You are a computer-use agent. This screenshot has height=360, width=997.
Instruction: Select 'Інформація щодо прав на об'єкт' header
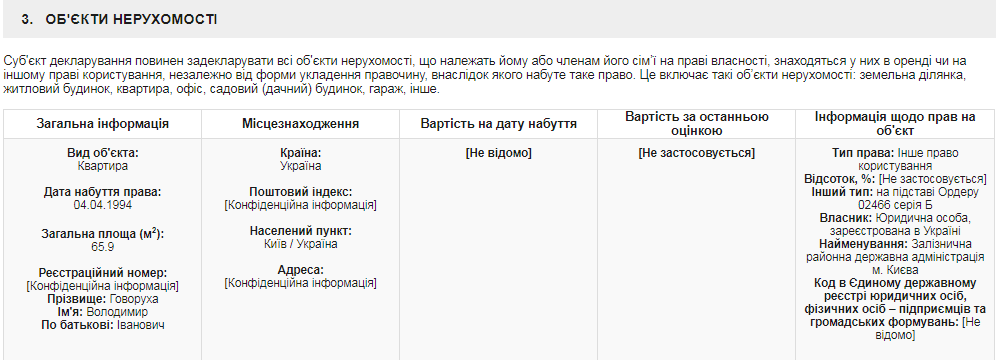(x=895, y=124)
